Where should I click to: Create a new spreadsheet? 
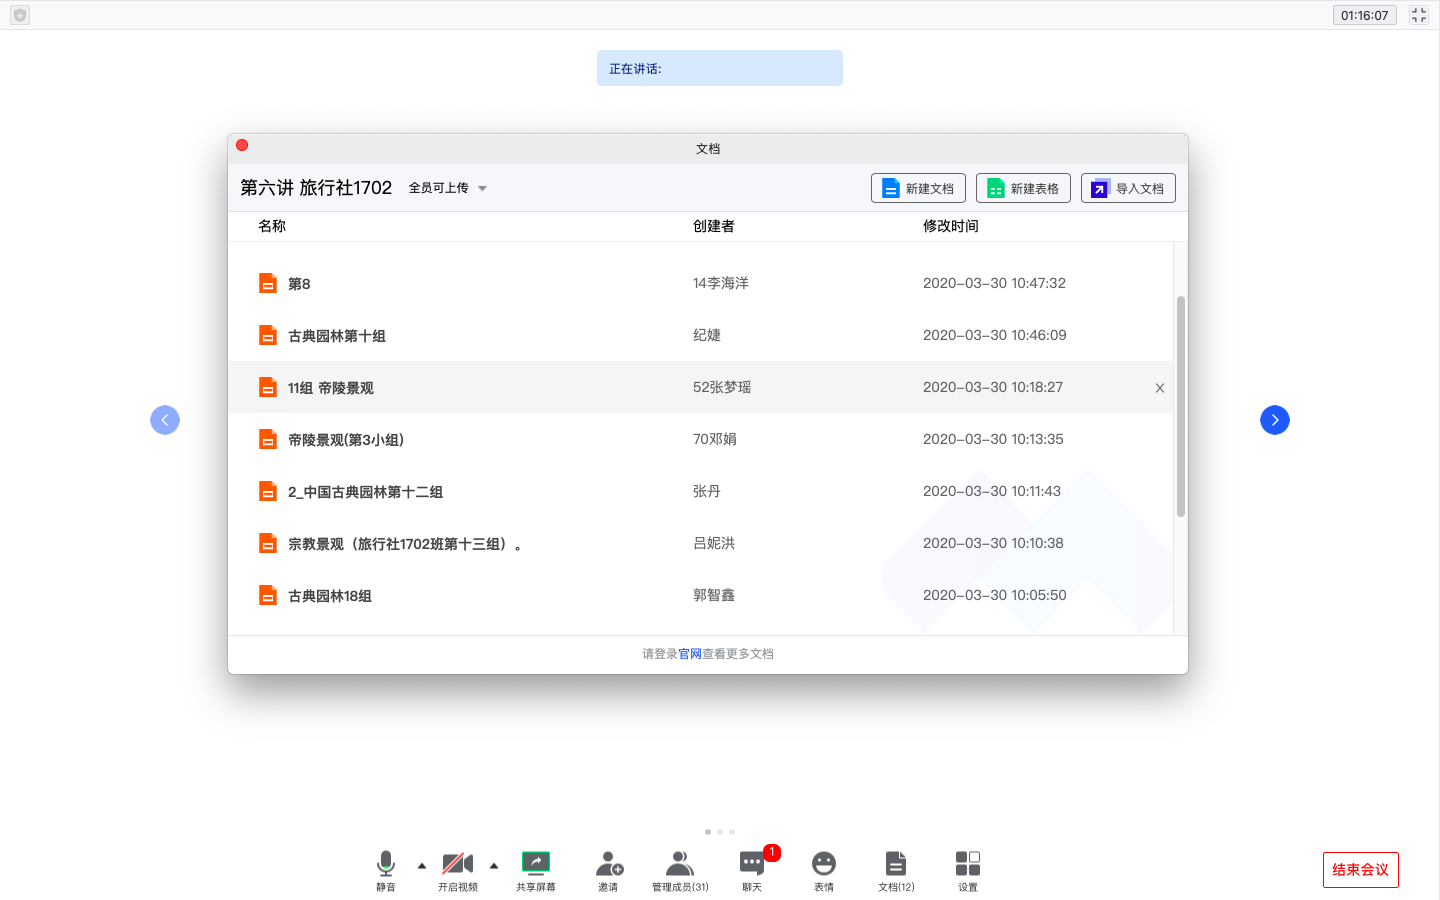tap(1023, 188)
